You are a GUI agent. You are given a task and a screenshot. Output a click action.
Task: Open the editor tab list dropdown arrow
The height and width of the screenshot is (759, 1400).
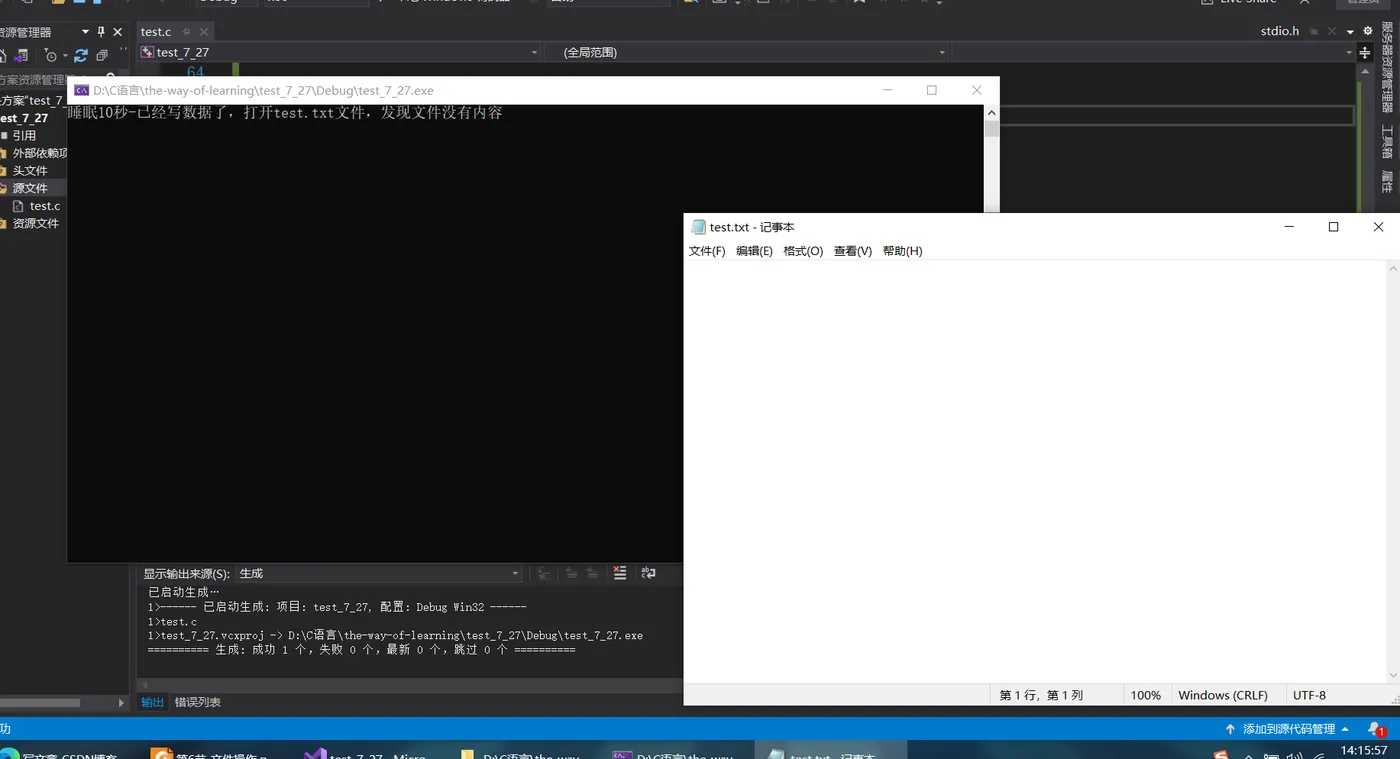(1350, 32)
